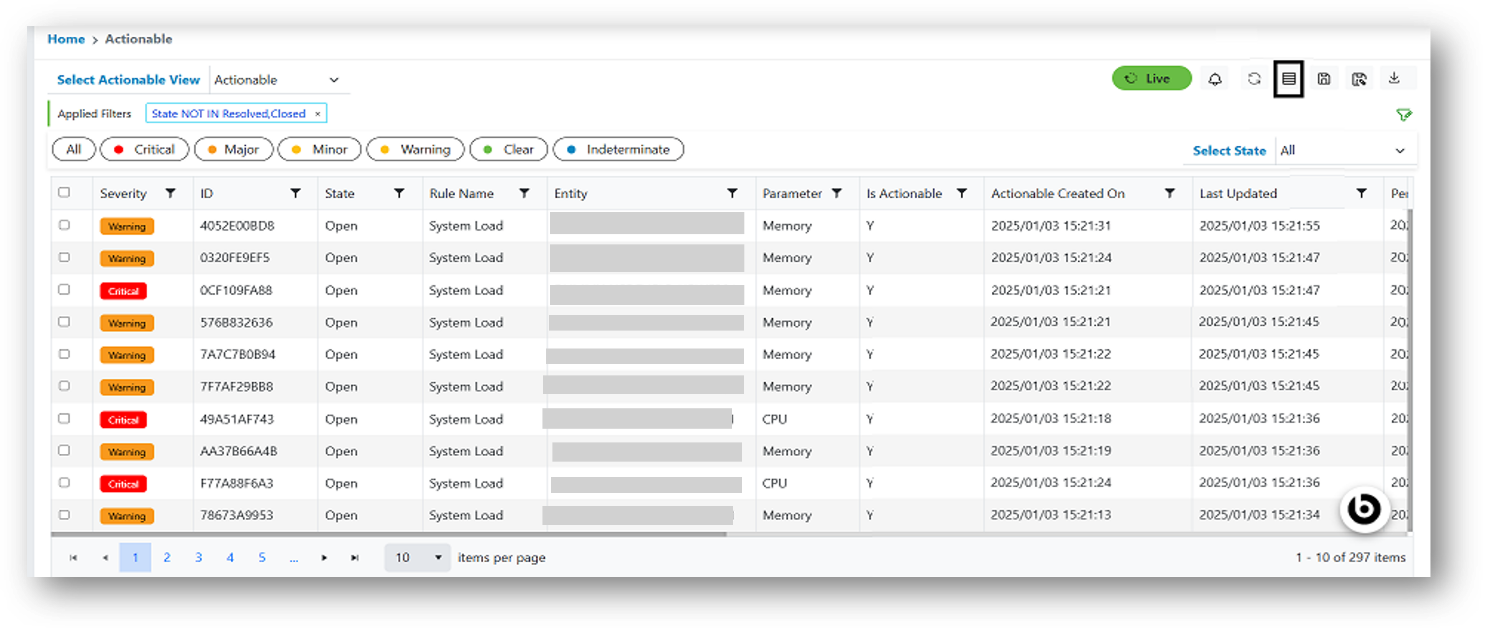Viewport: 1485px width, 630px height.
Task: Check the row 7A7C7B0B94 checkbox
Action: 64,353
